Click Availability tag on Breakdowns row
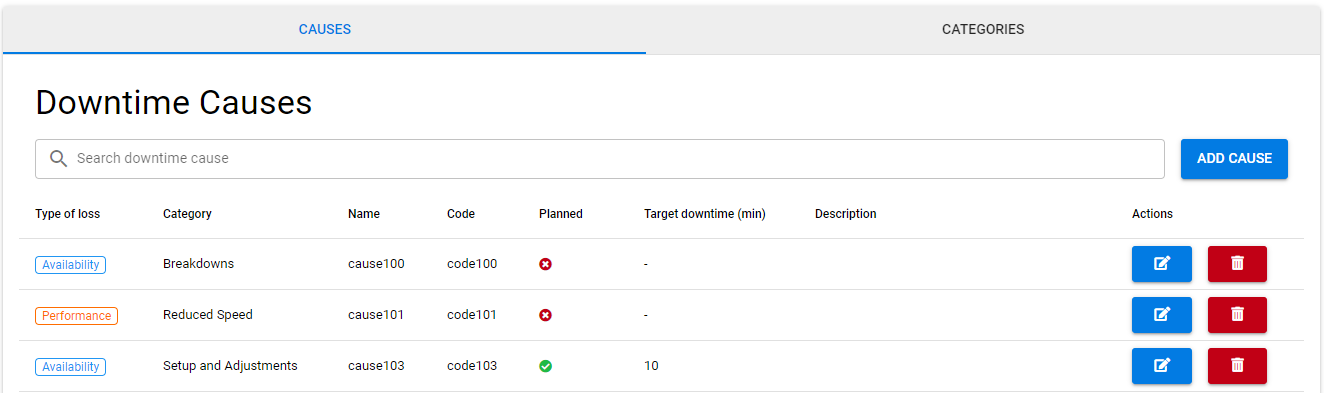This screenshot has height=393, width=1324. coord(71,265)
